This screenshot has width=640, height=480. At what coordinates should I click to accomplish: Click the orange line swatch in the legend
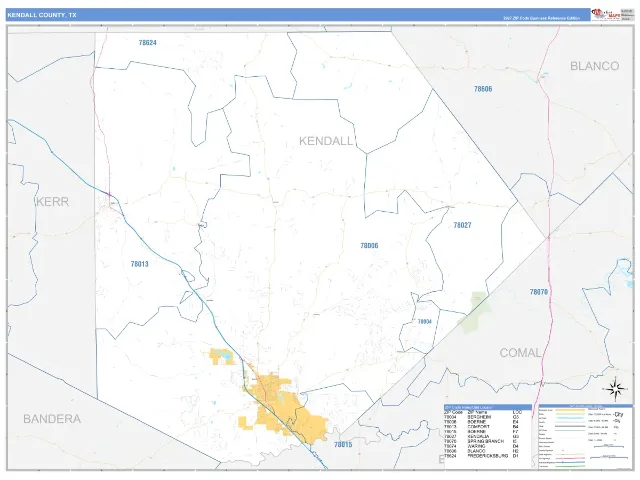click(x=569, y=410)
